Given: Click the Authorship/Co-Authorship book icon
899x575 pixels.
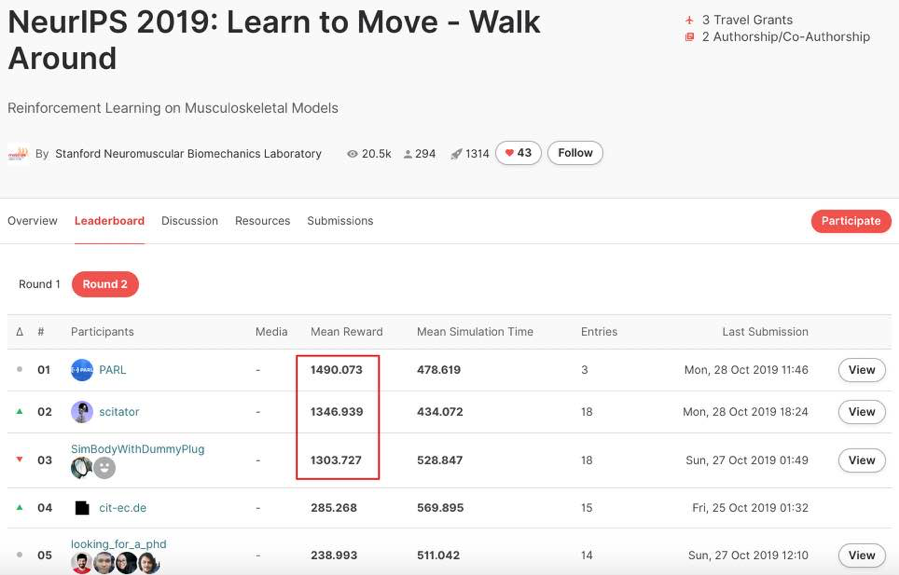Looking at the screenshot, I should (x=689, y=37).
